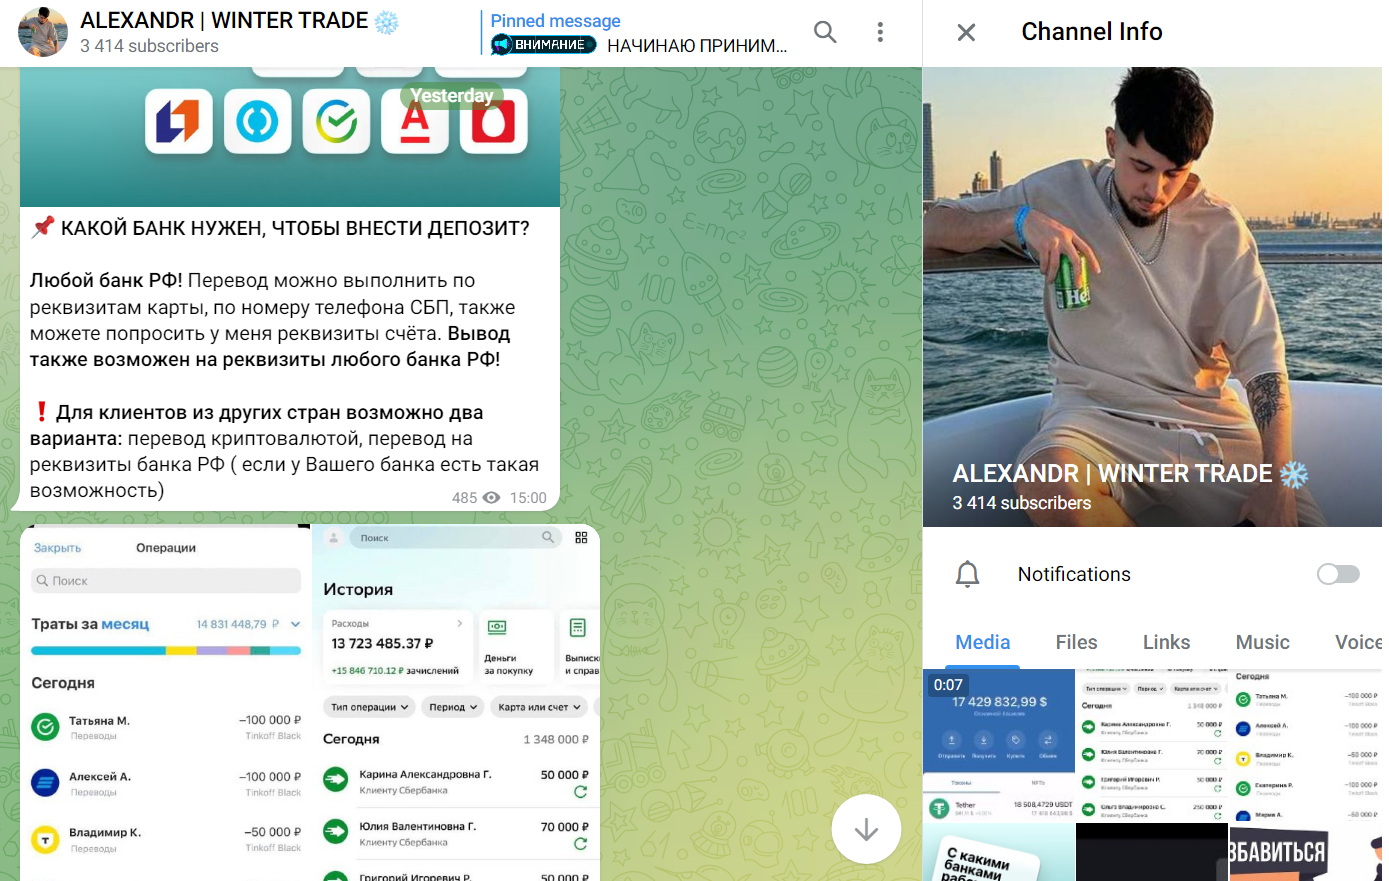Click the 'Notifications' label in info panel

(1074, 574)
